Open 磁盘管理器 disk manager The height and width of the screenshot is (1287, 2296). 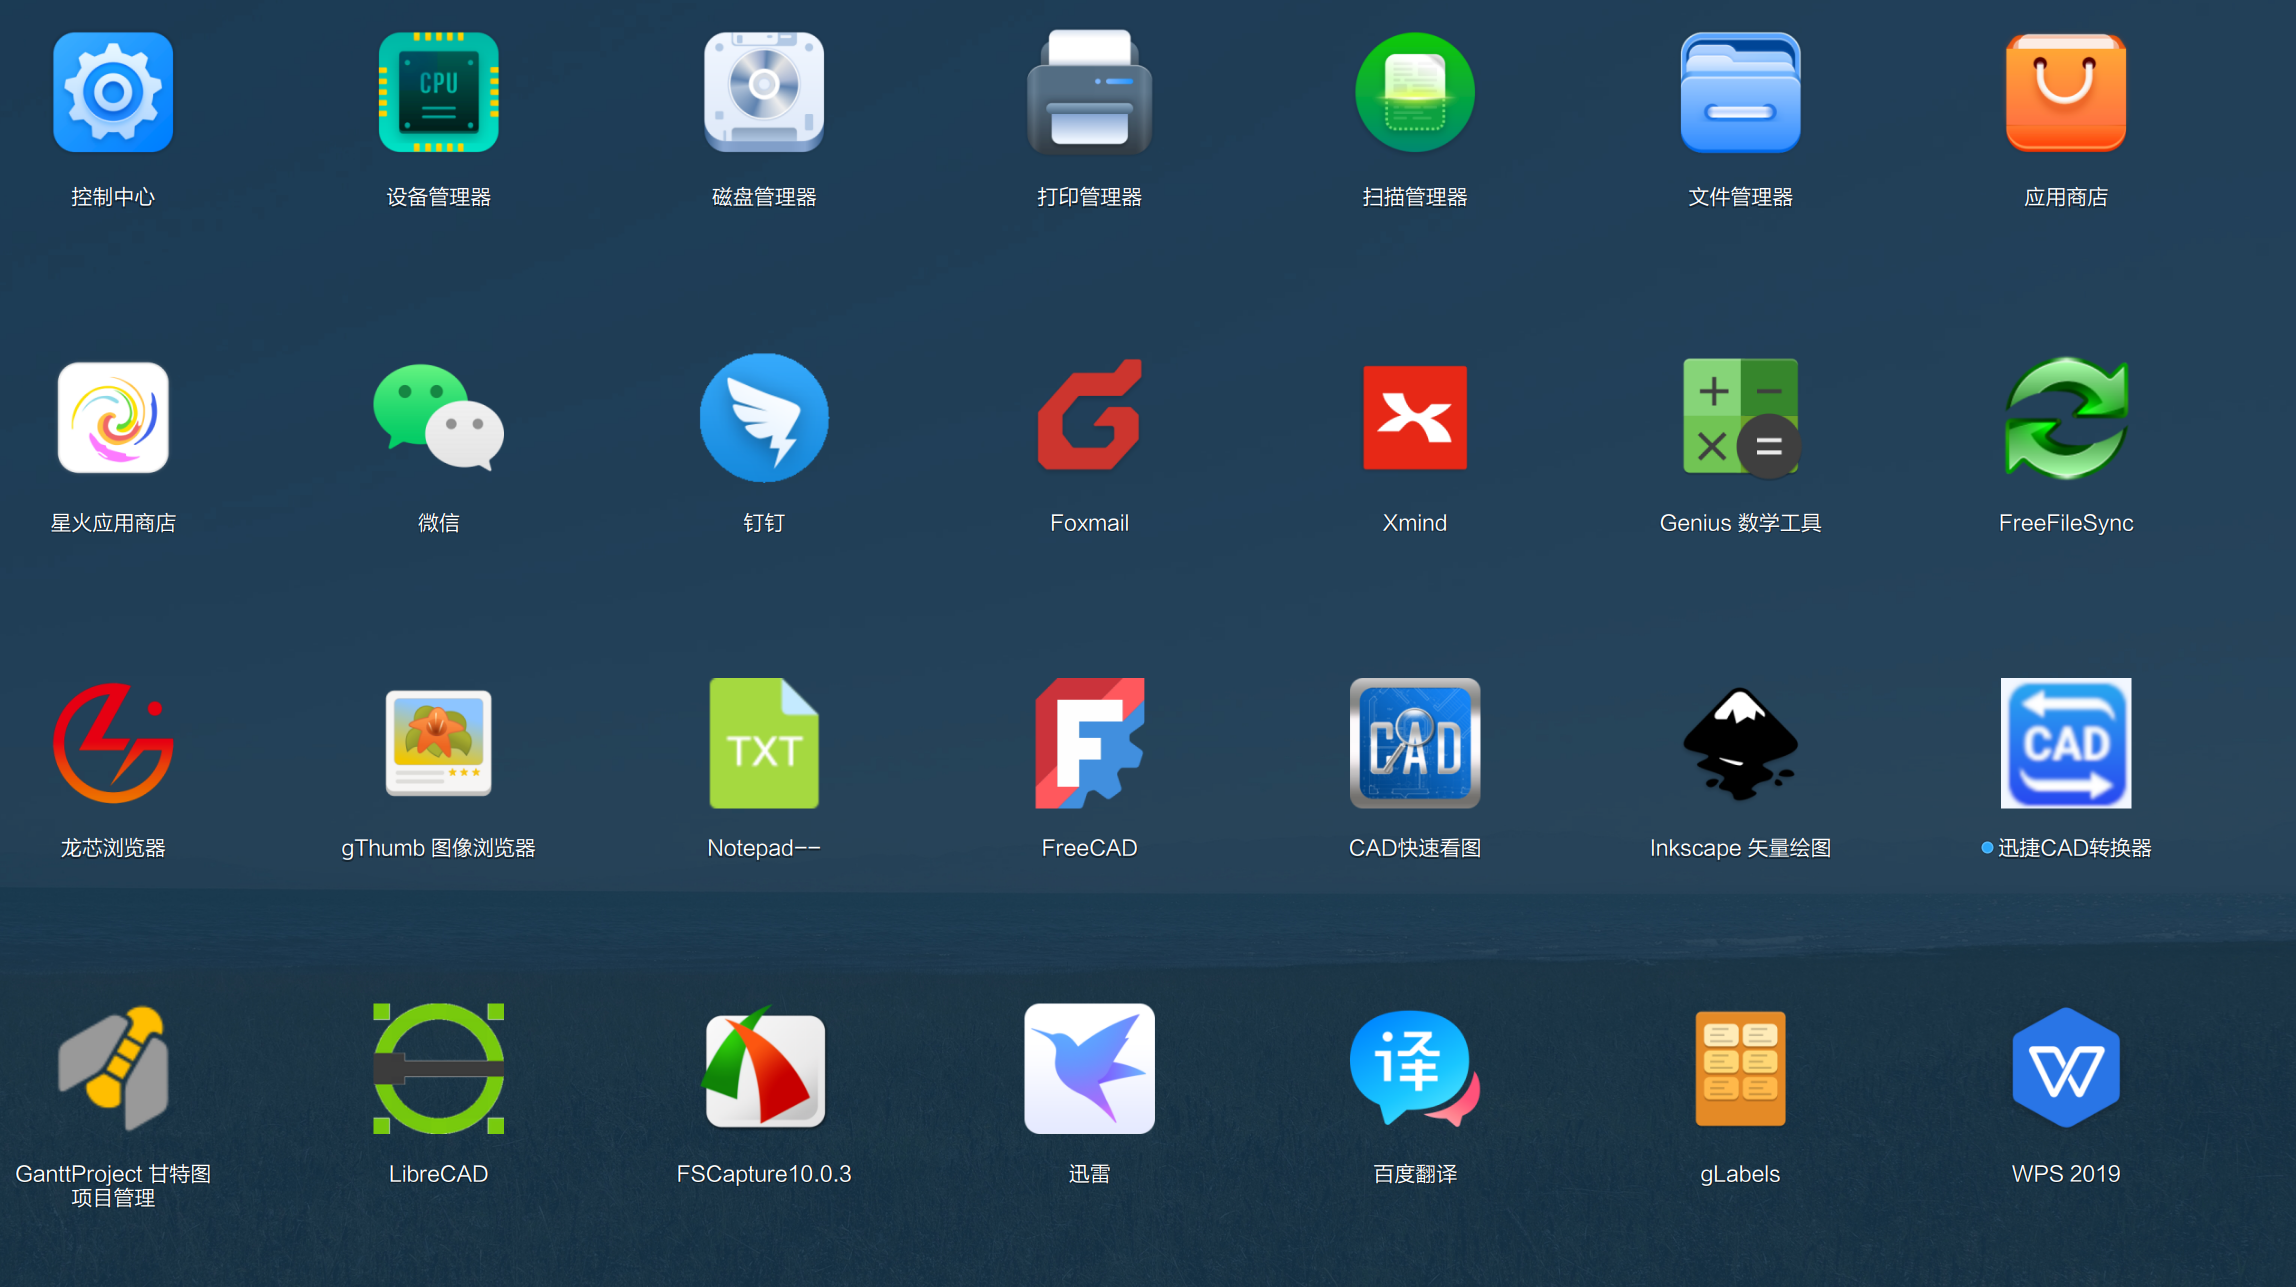[x=764, y=92]
